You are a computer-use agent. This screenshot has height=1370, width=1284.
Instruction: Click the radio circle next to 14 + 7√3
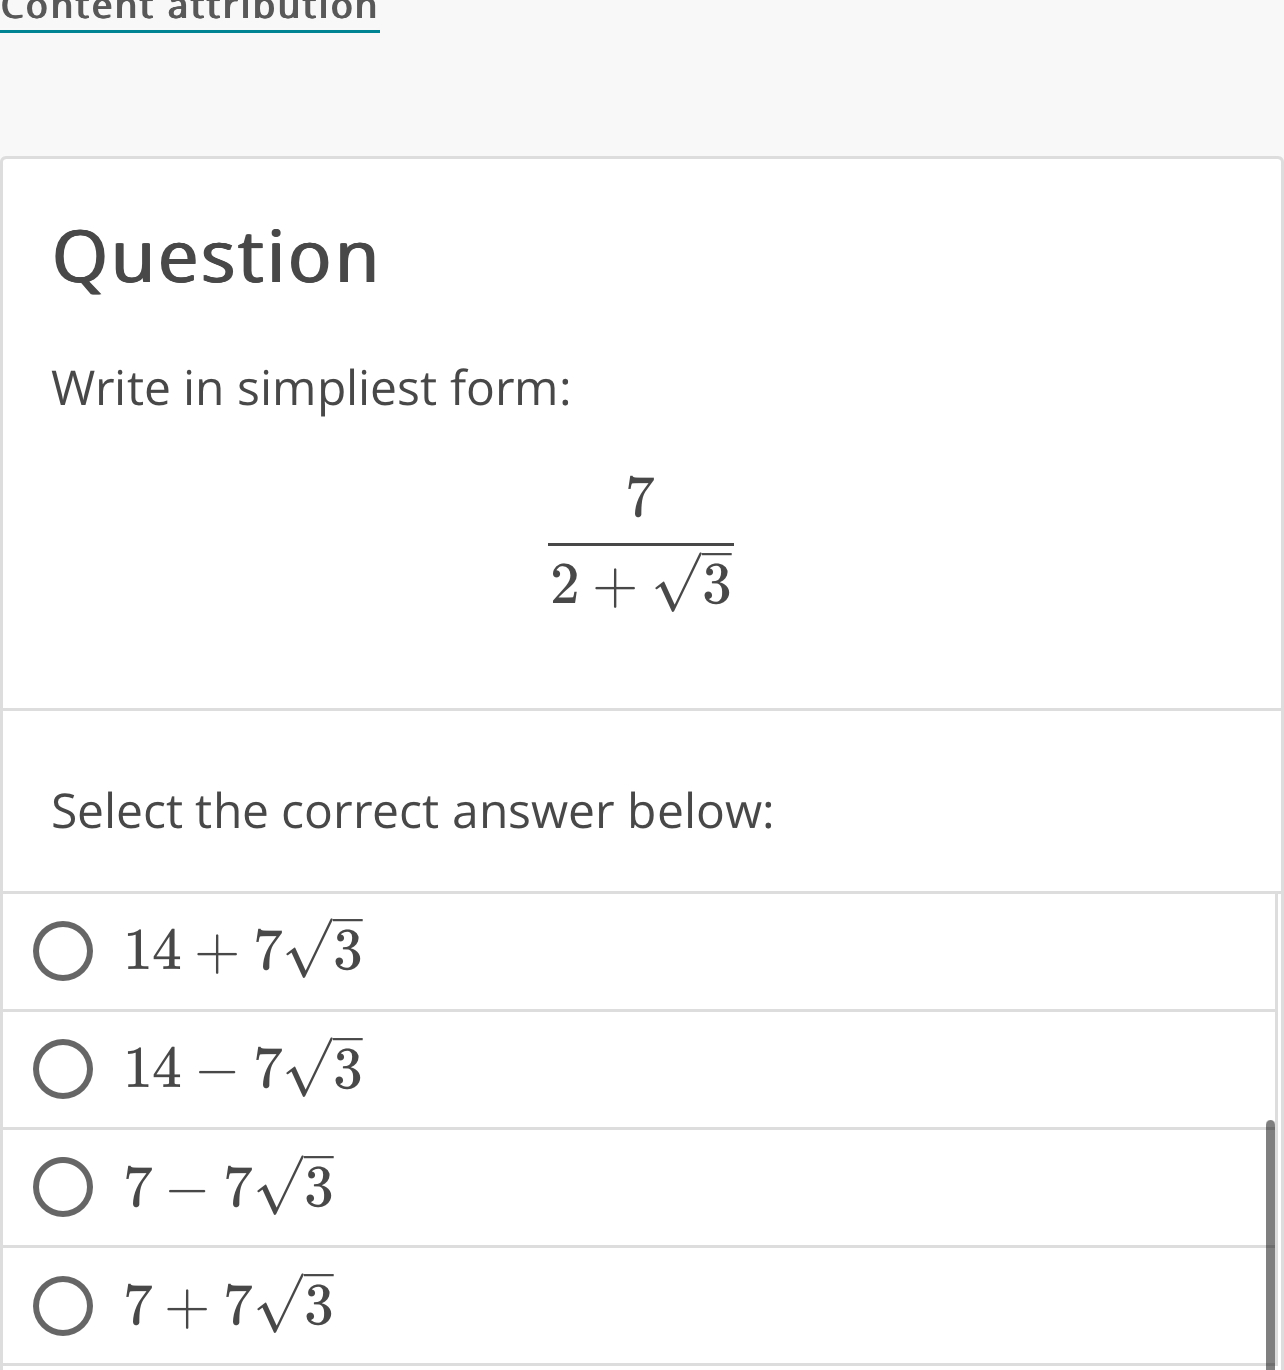coord(63,952)
